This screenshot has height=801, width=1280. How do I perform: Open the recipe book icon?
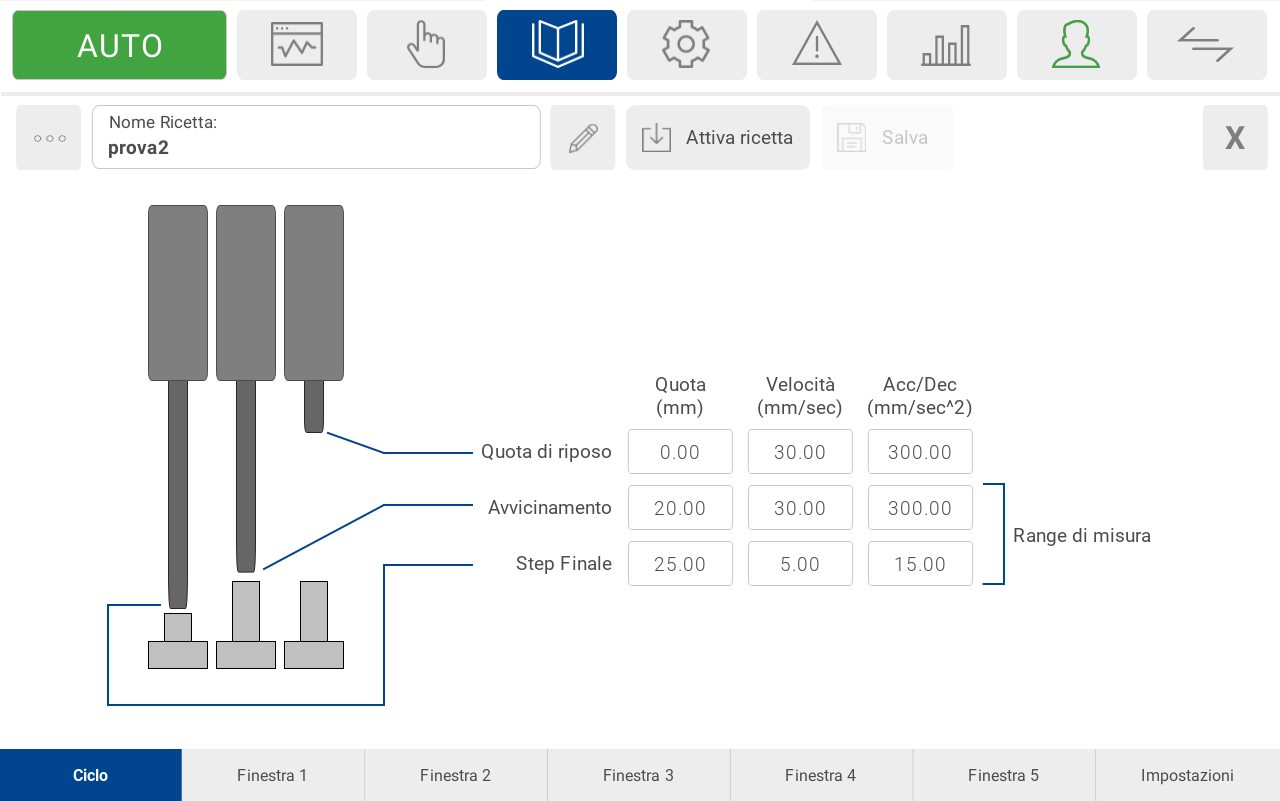point(556,45)
